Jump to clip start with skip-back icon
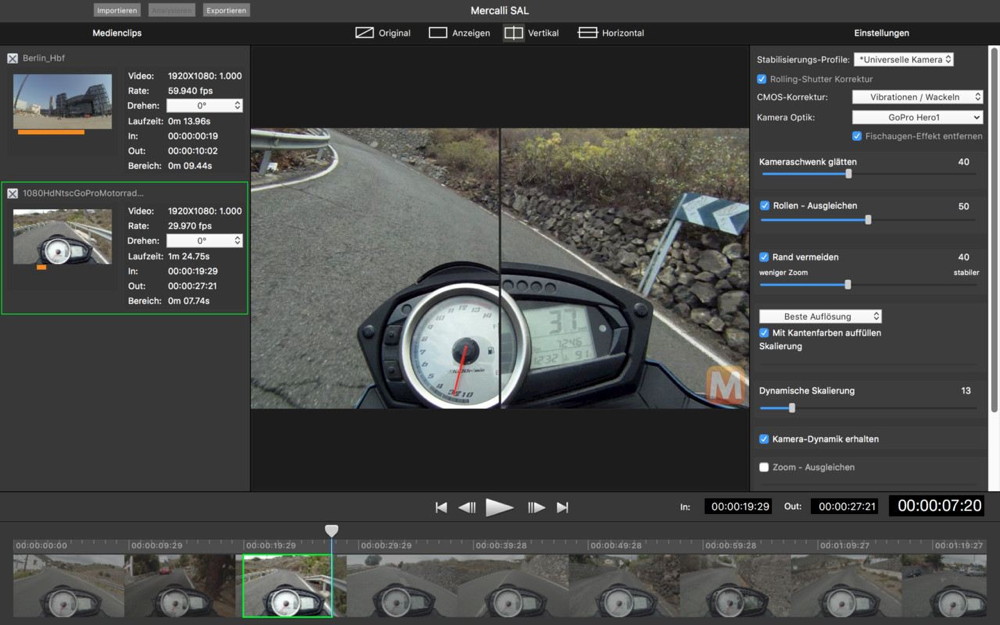 pyautogui.click(x=441, y=508)
